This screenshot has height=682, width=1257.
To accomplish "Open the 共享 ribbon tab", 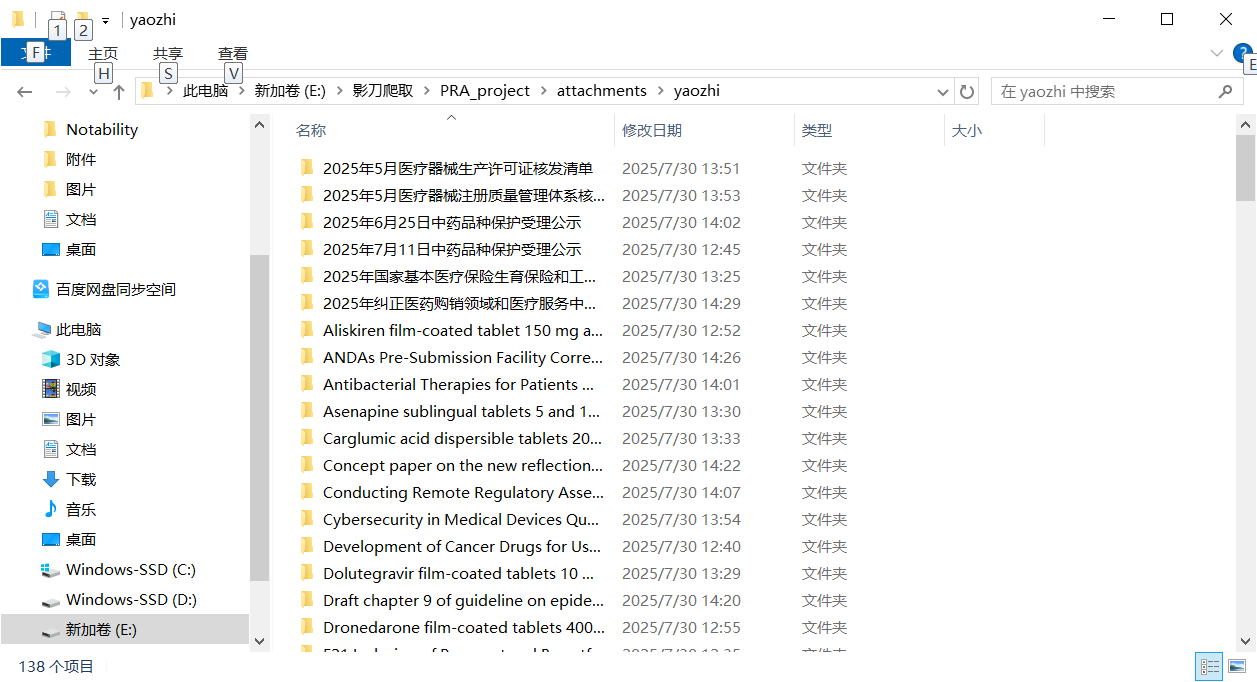I will 168,54.
